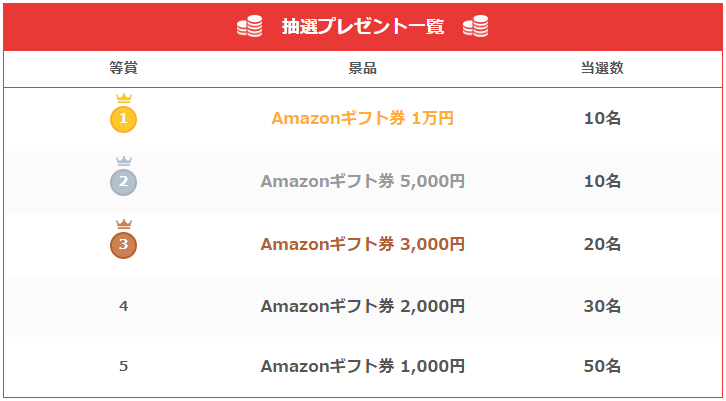Click the coin stack icon right of title
The image size is (726, 401).
476,27
